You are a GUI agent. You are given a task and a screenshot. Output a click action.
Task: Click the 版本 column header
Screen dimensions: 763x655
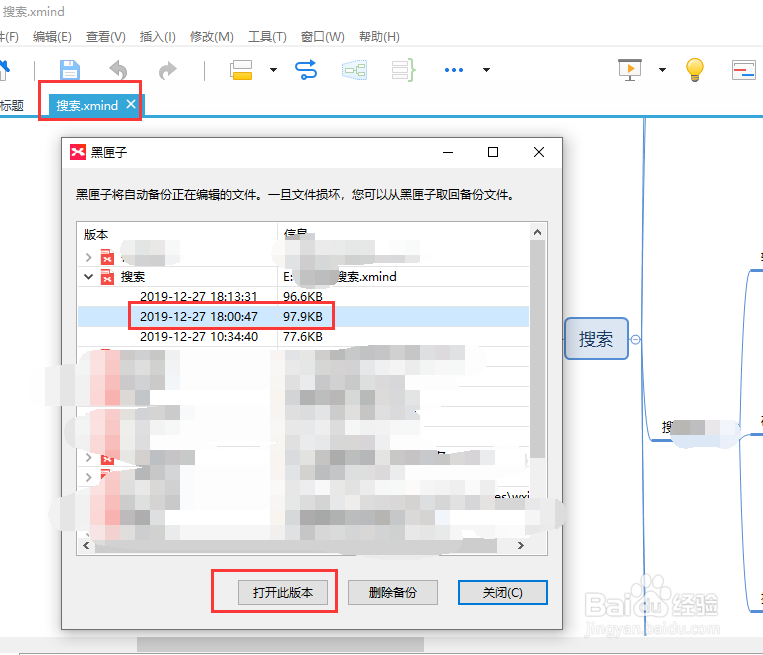[177, 234]
